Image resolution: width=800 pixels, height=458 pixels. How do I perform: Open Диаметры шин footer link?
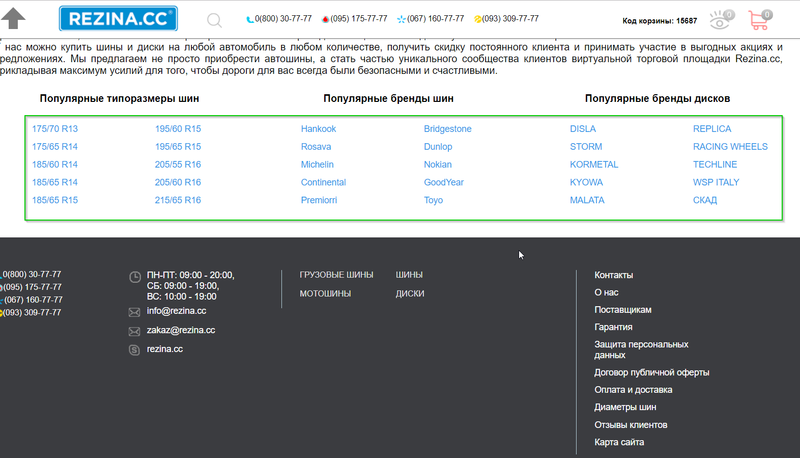tap(625, 408)
